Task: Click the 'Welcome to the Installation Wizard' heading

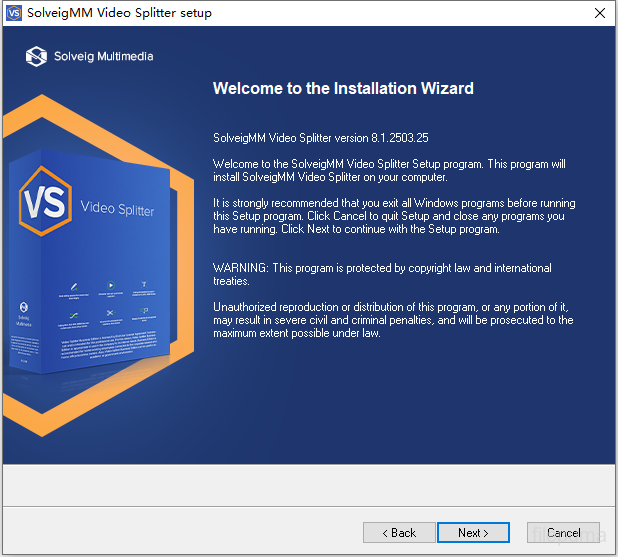Action: tap(343, 88)
